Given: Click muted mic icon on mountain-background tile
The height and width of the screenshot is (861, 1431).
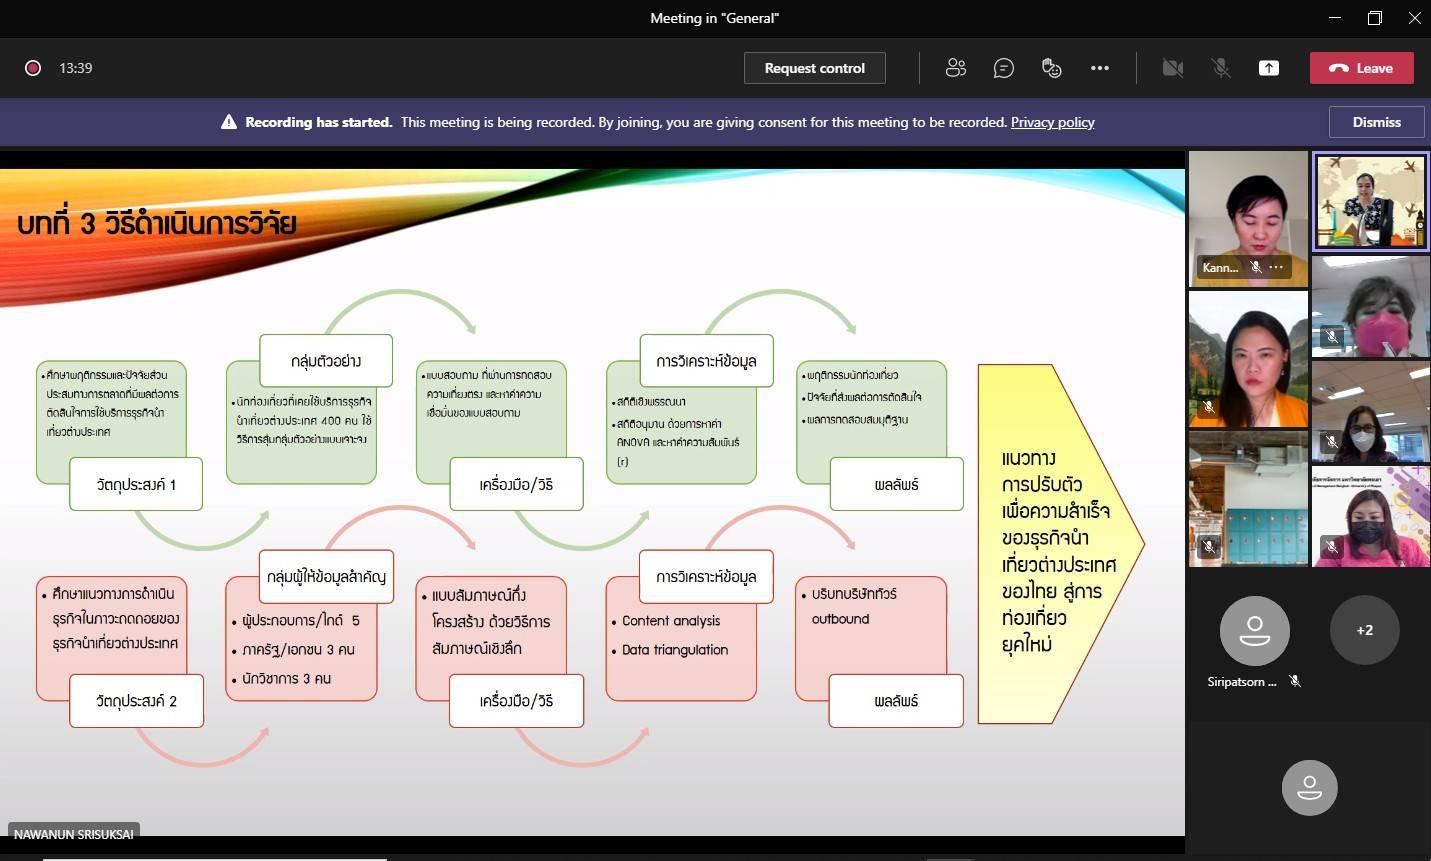Looking at the screenshot, I should tap(1209, 407).
